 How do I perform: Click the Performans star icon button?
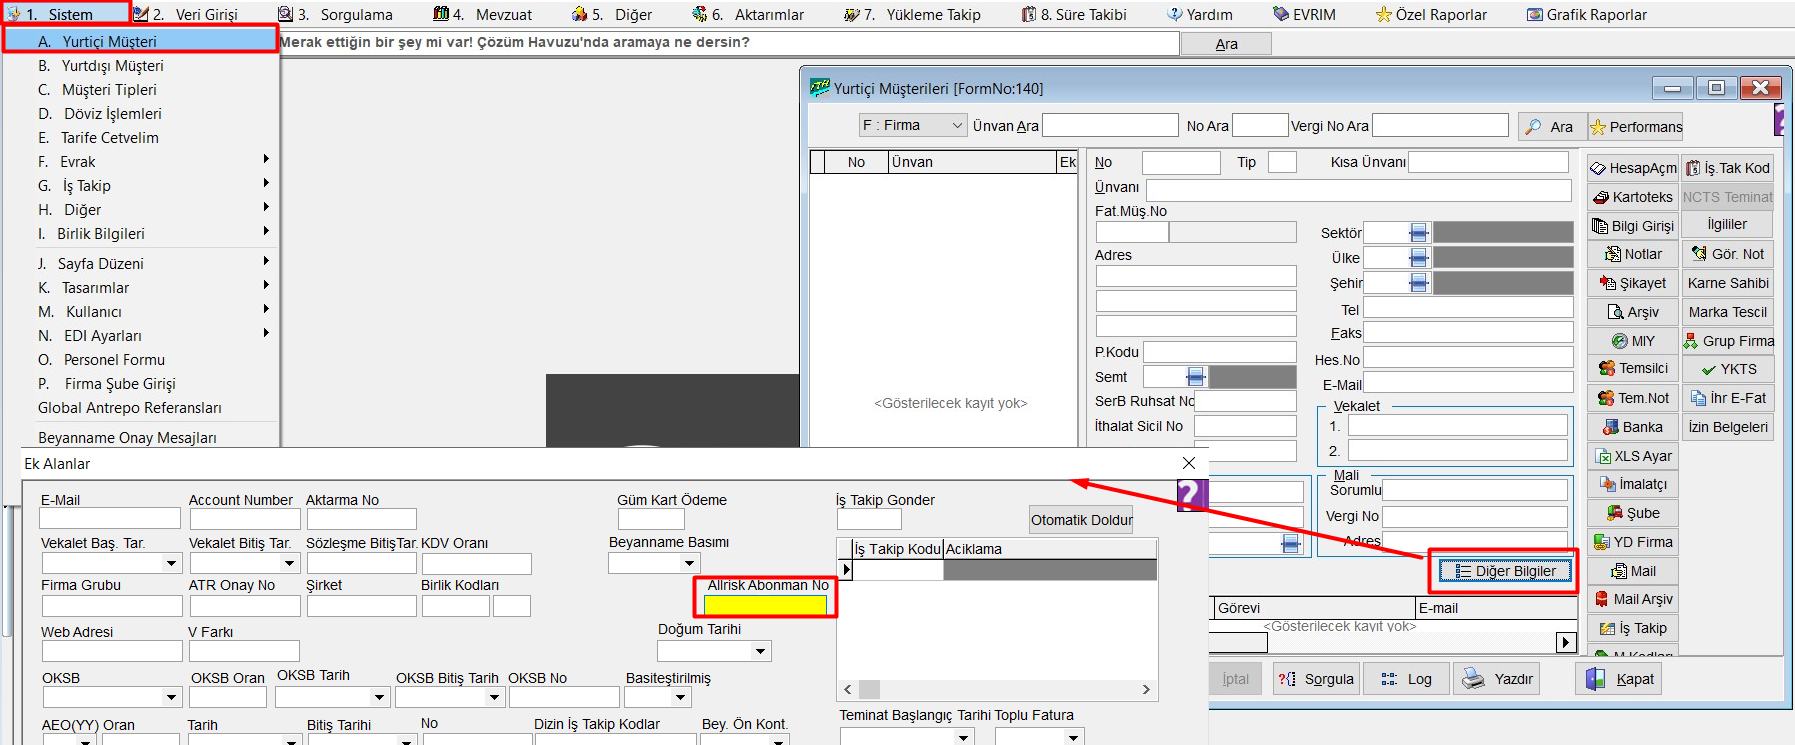[x=1636, y=127]
